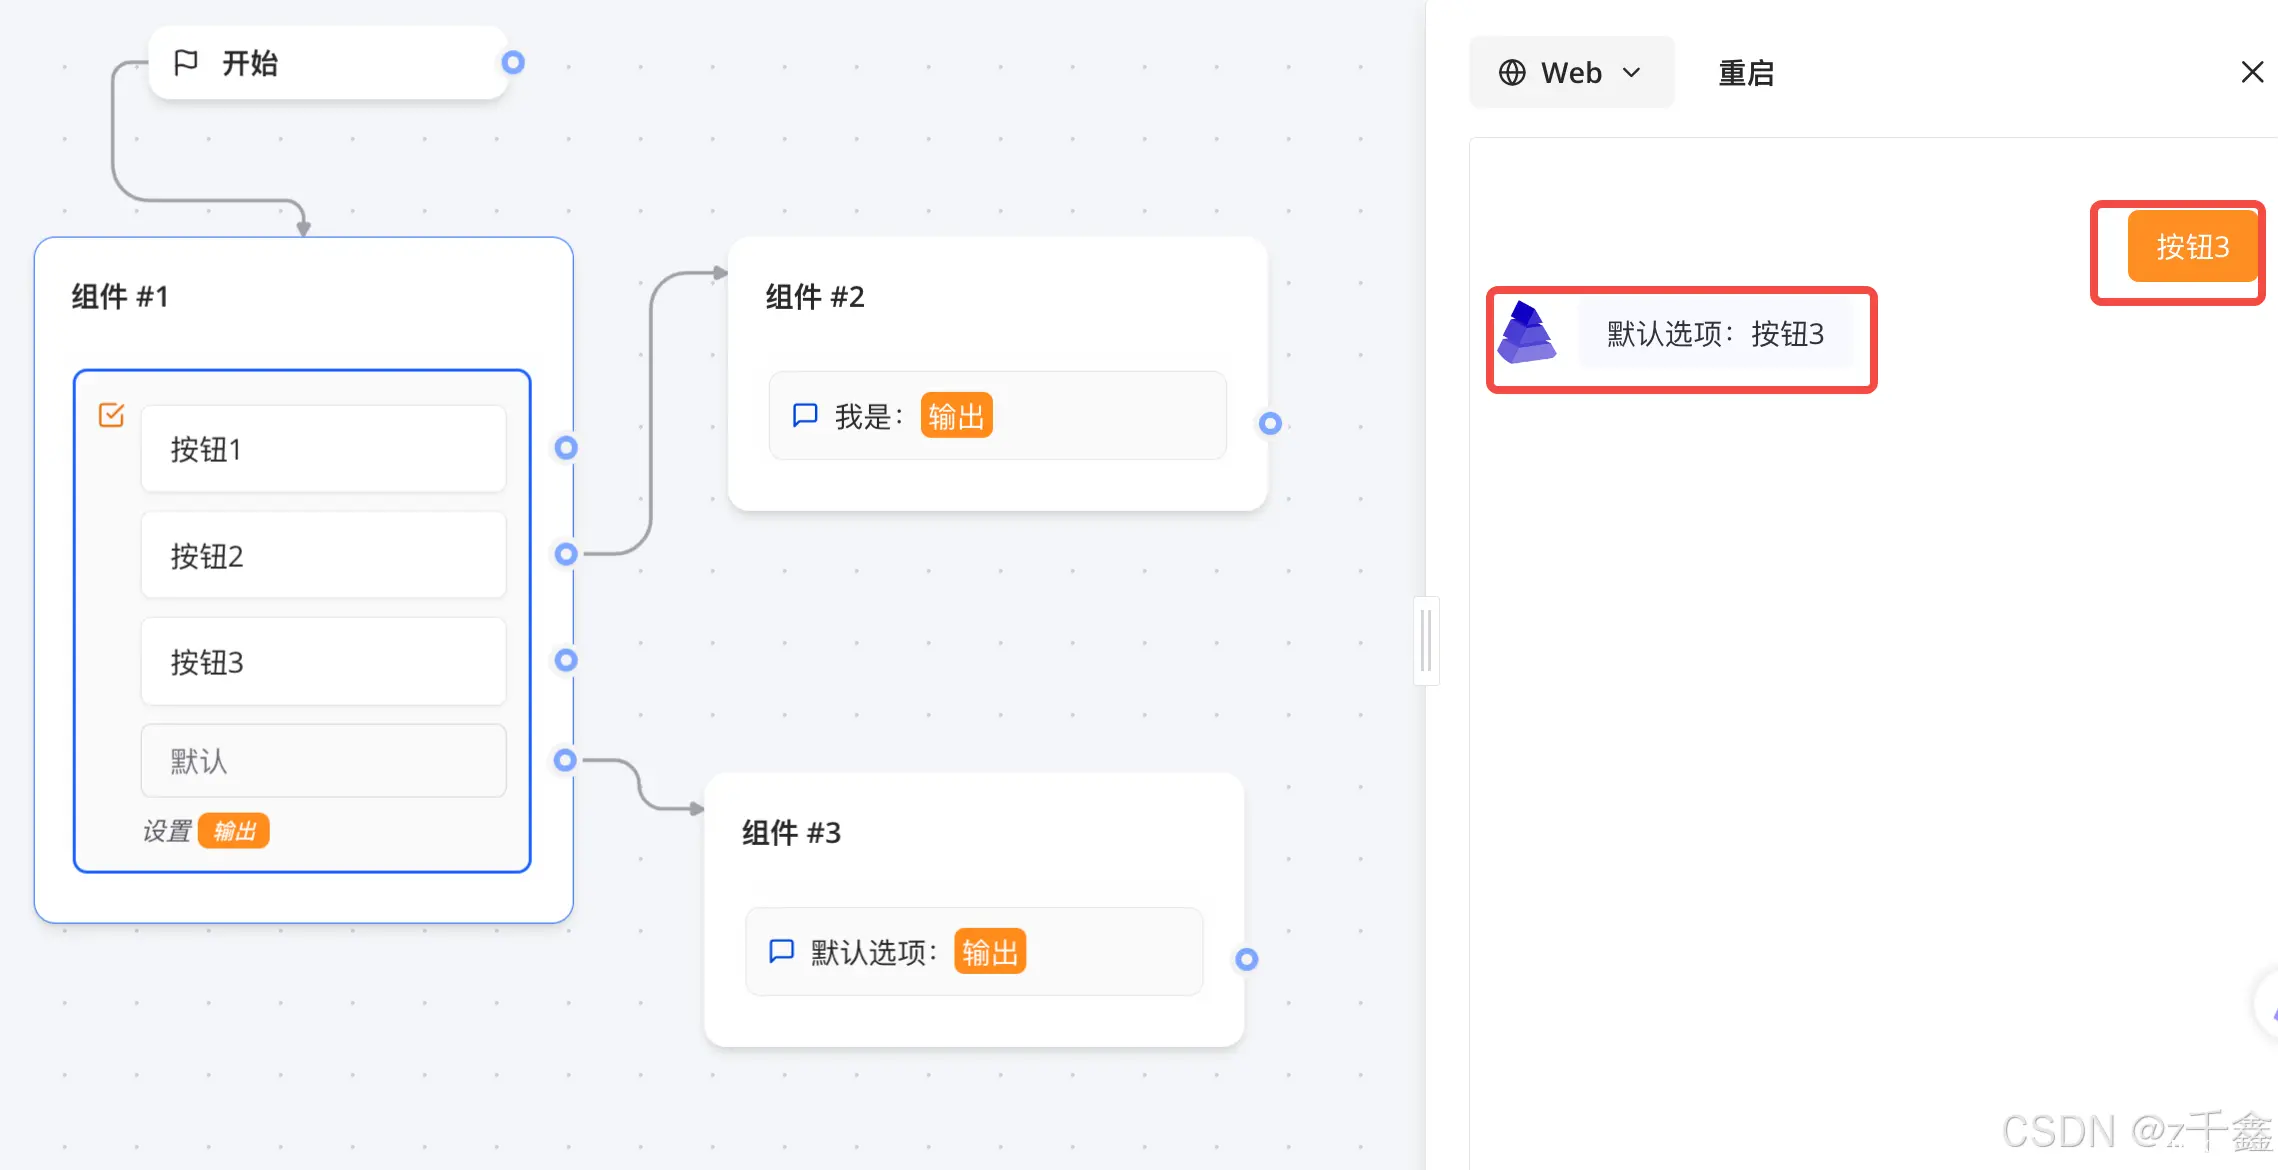Click the globe icon beside Web
The image size is (2278, 1170).
point(1512,72)
